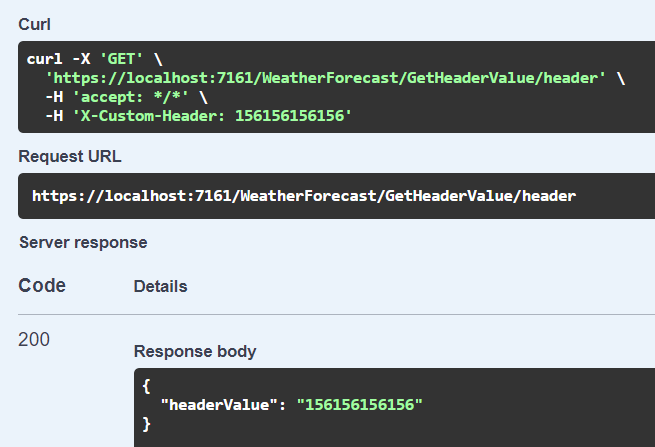Click the 156156156156 value in curl header
Screen dimensions: 655x447
coord(292,116)
